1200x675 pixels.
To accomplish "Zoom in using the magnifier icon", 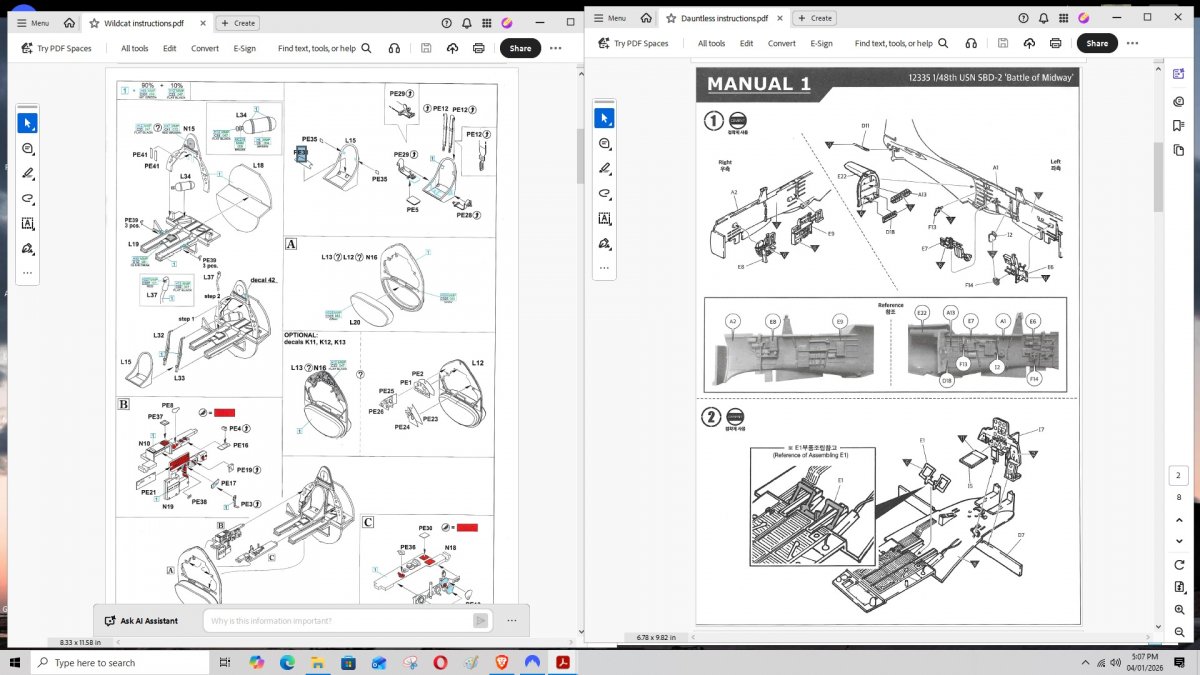I will 1178,610.
